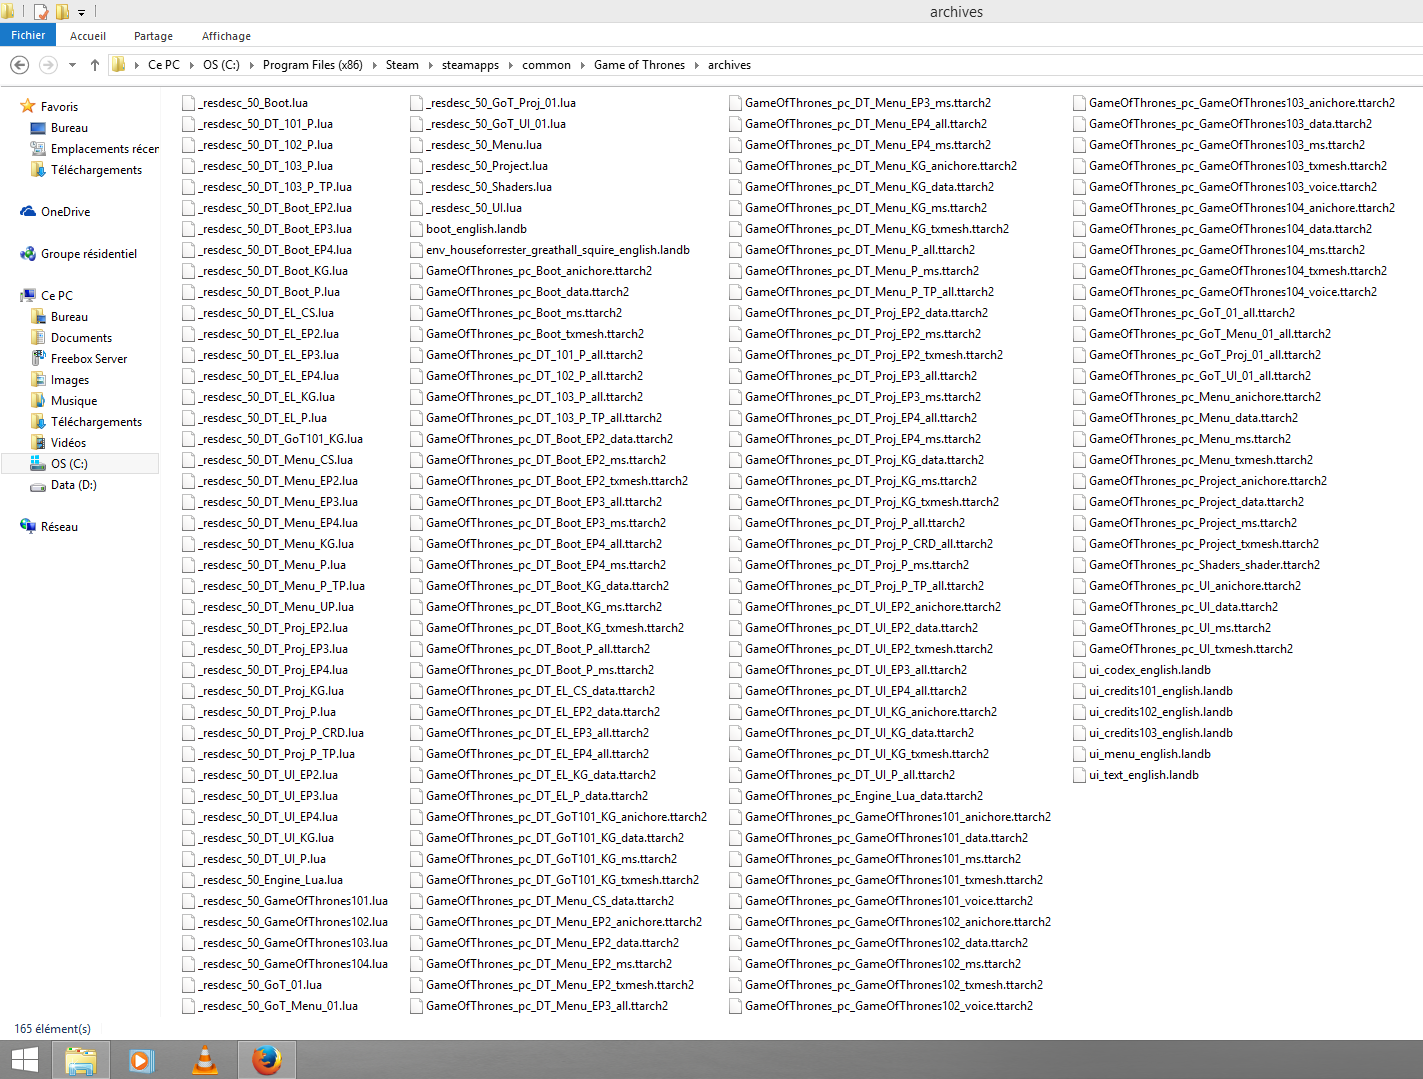Select file ui_menu_english.landb
The width and height of the screenshot is (1423, 1079).
pyautogui.click(x=1141, y=754)
